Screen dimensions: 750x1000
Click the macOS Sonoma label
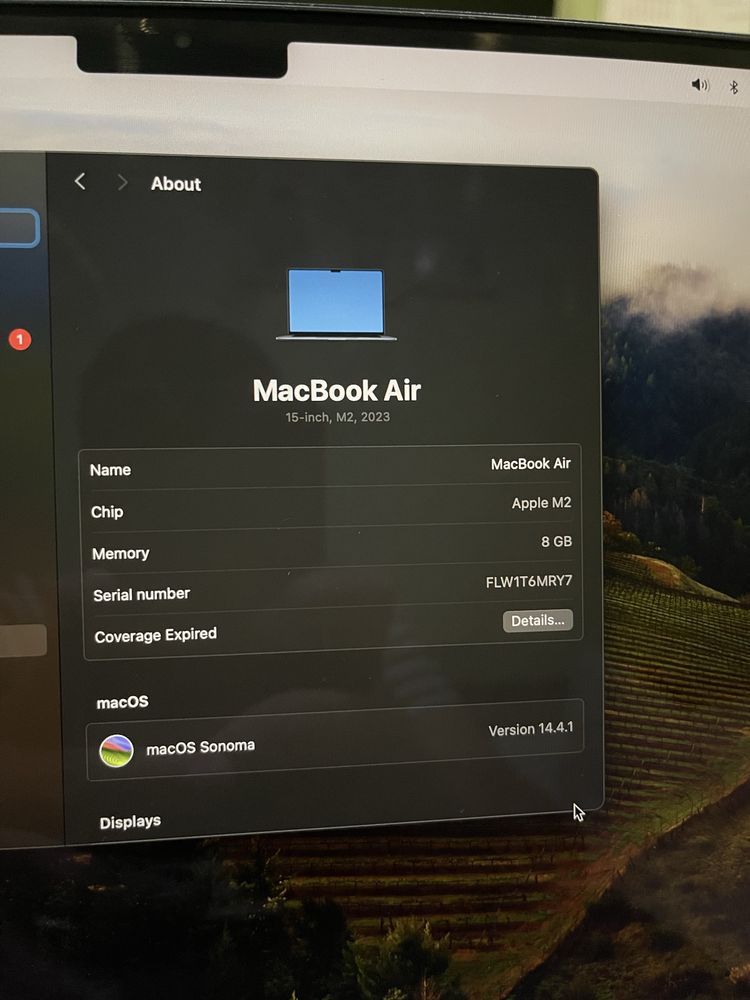pyautogui.click(x=200, y=747)
